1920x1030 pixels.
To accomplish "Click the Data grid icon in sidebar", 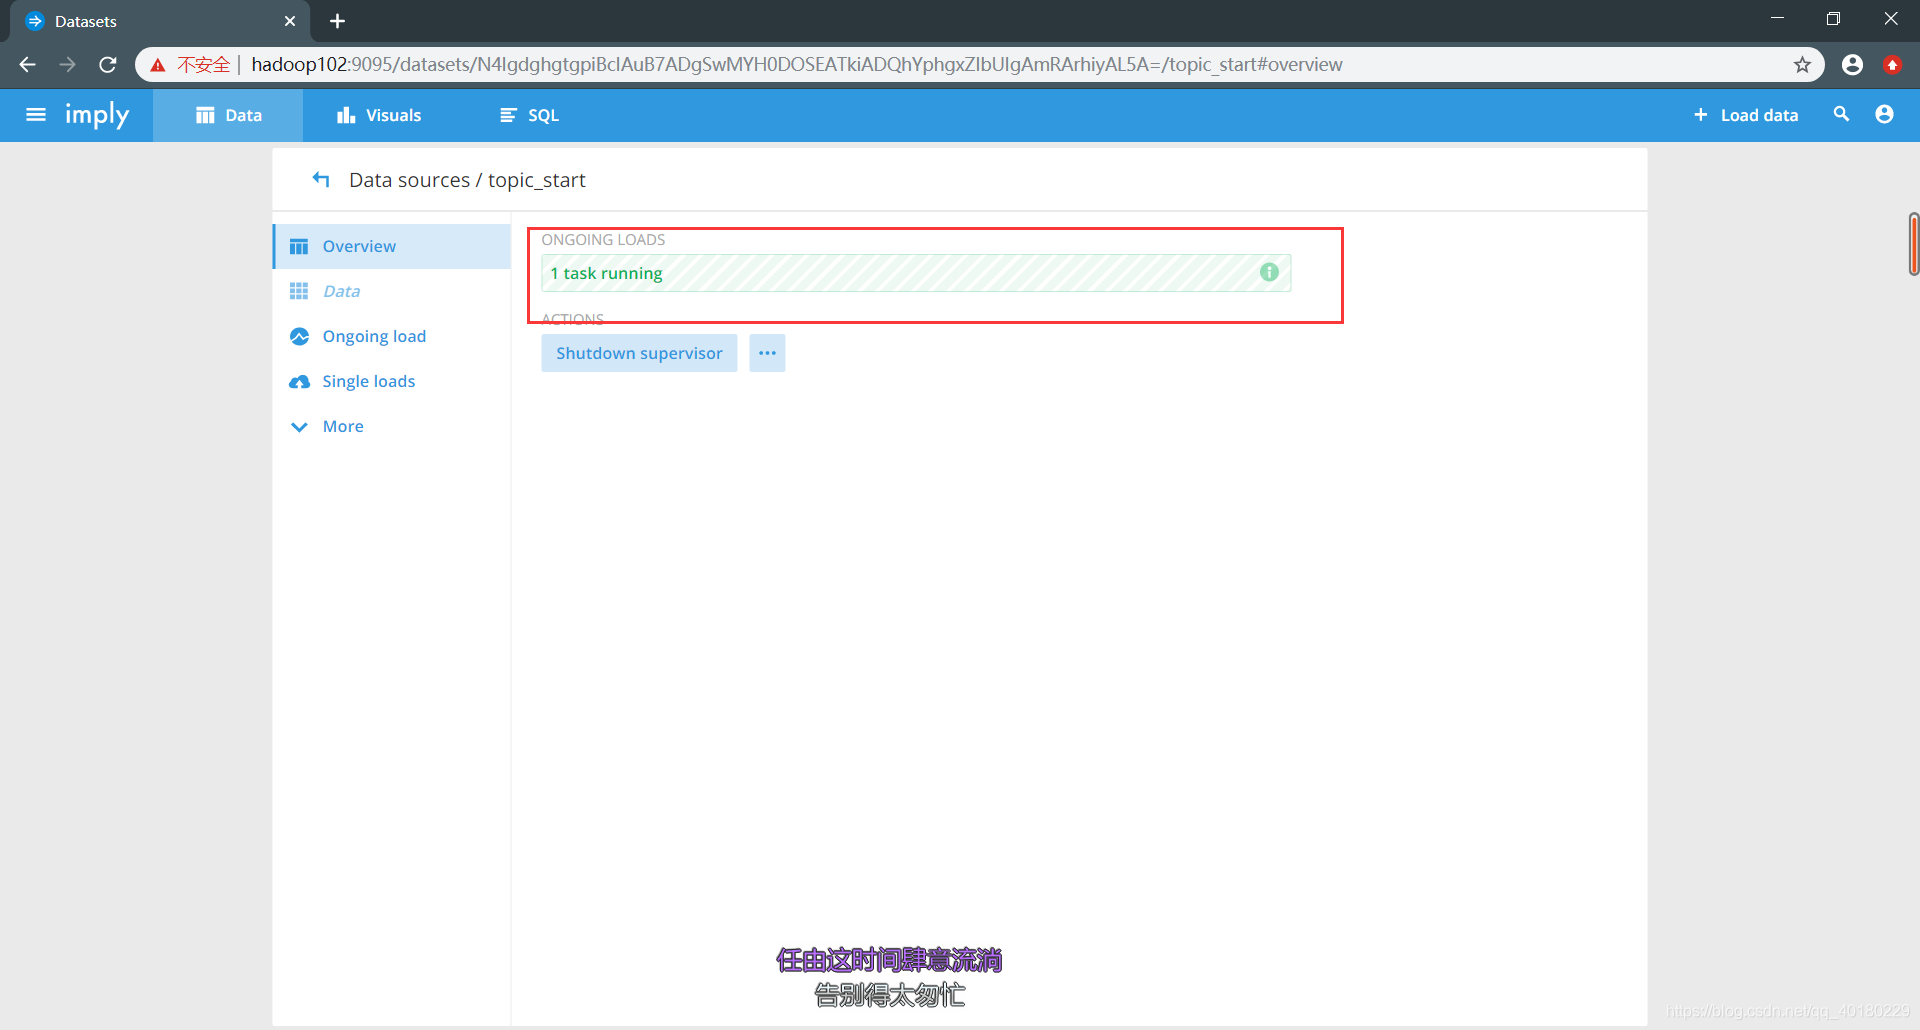I will pos(299,291).
